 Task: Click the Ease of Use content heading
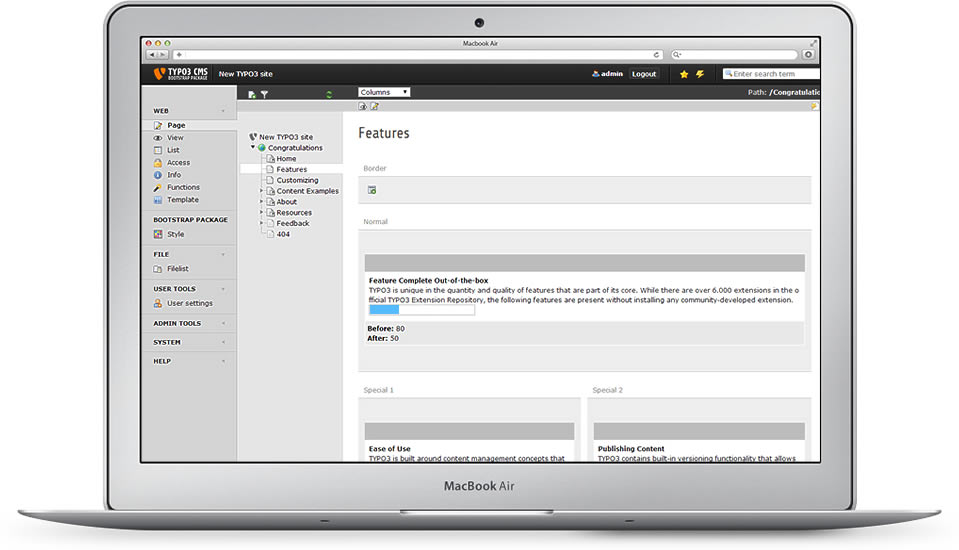pos(390,449)
